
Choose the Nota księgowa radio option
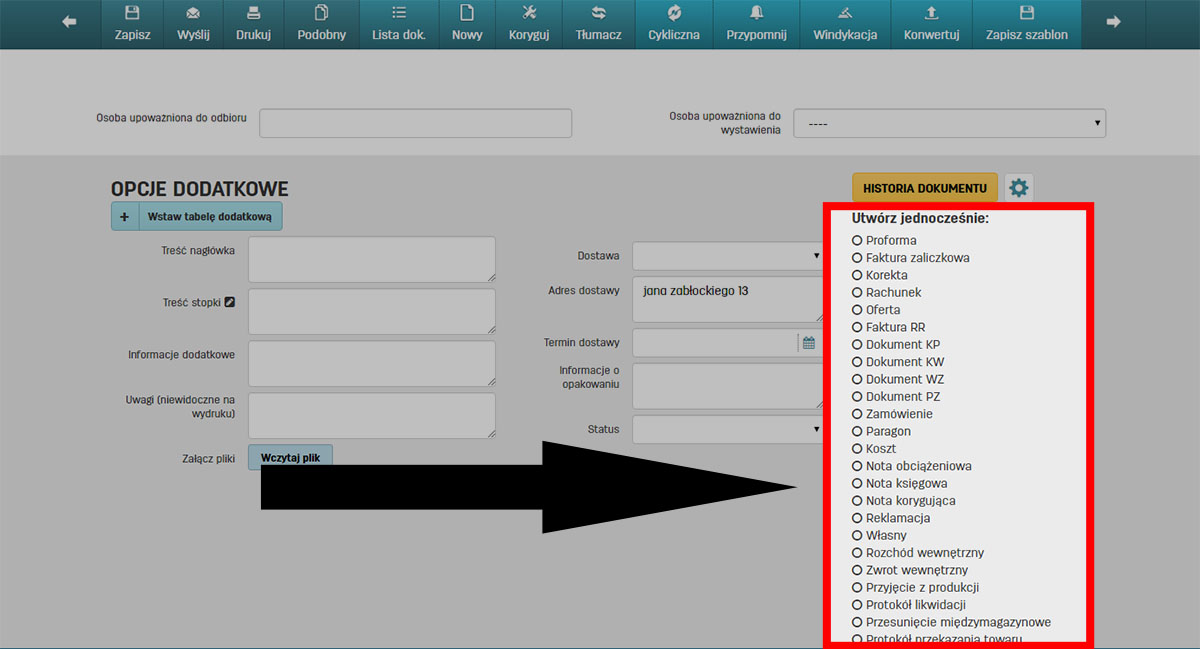pyautogui.click(x=857, y=484)
